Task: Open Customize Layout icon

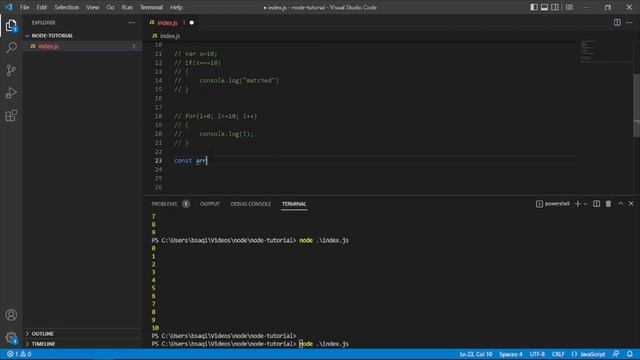Action: pos(569,7)
